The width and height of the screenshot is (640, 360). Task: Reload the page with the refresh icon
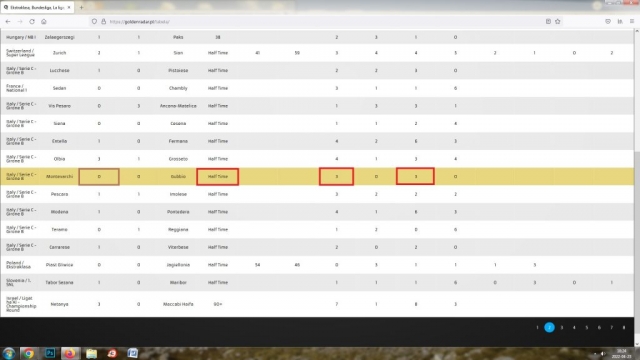pyautogui.click(x=32, y=22)
